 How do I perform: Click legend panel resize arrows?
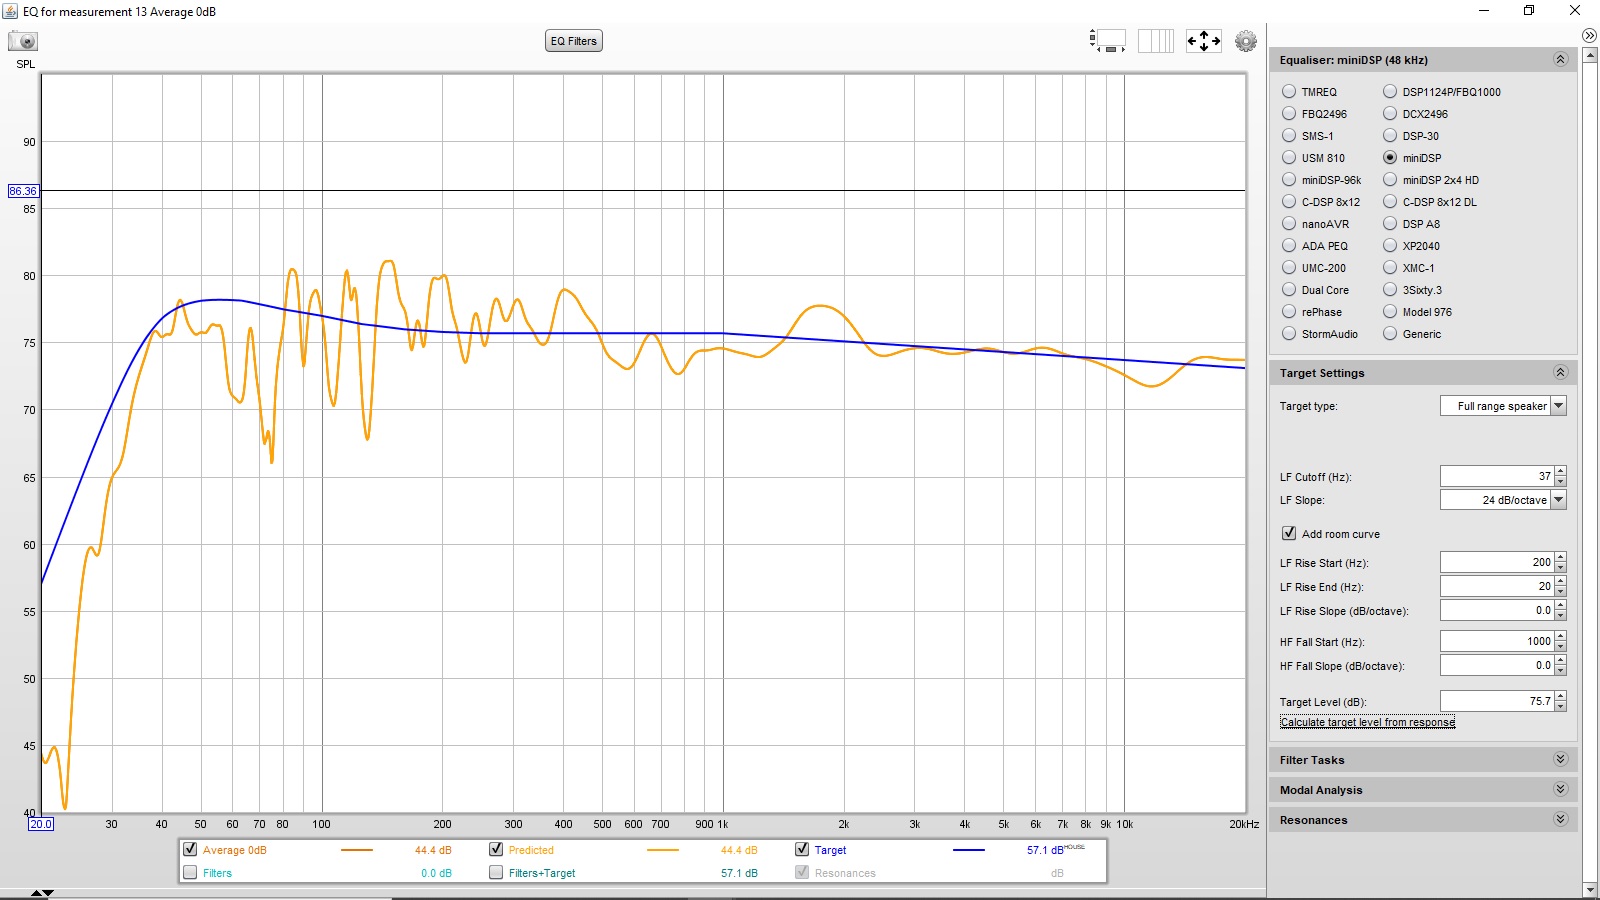(42, 892)
